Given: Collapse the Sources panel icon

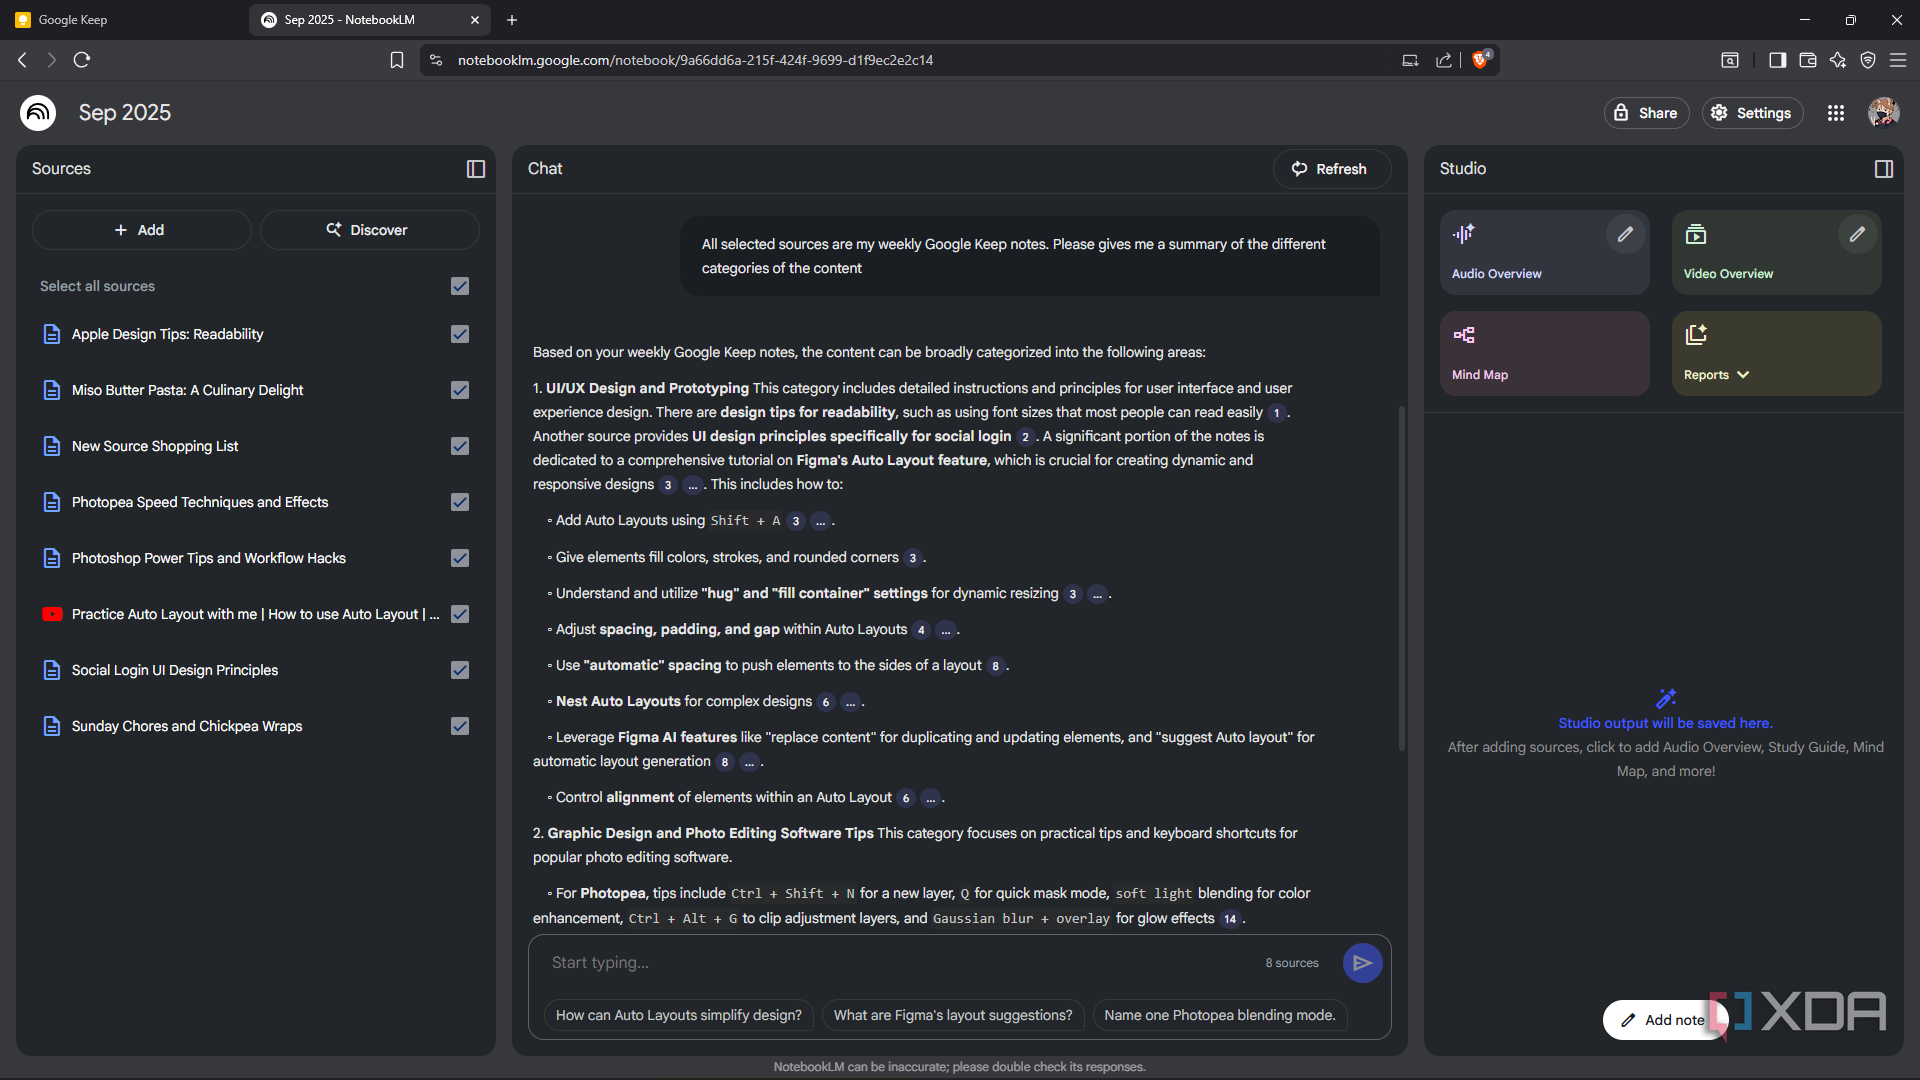Looking at the screenshot, I should (476, 169).
